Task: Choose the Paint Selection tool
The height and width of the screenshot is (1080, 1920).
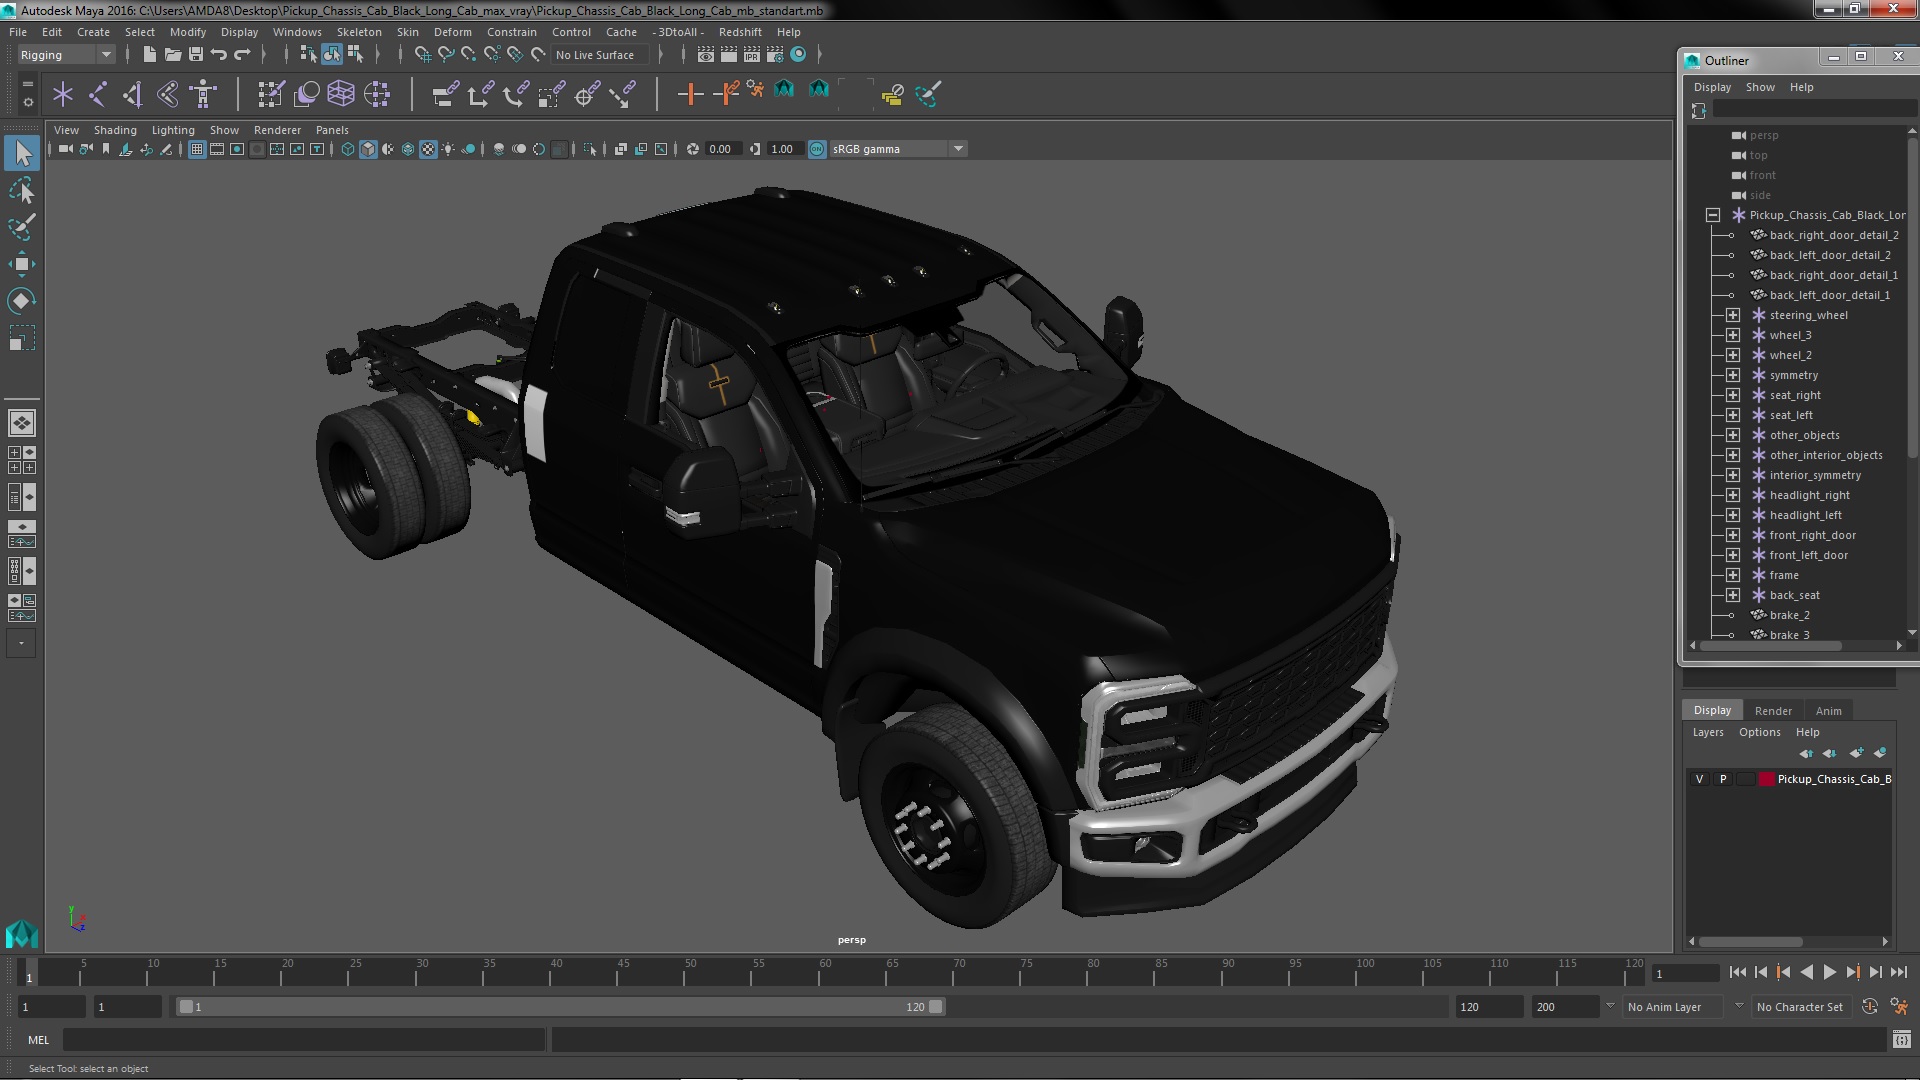Action: click(21, 227)
